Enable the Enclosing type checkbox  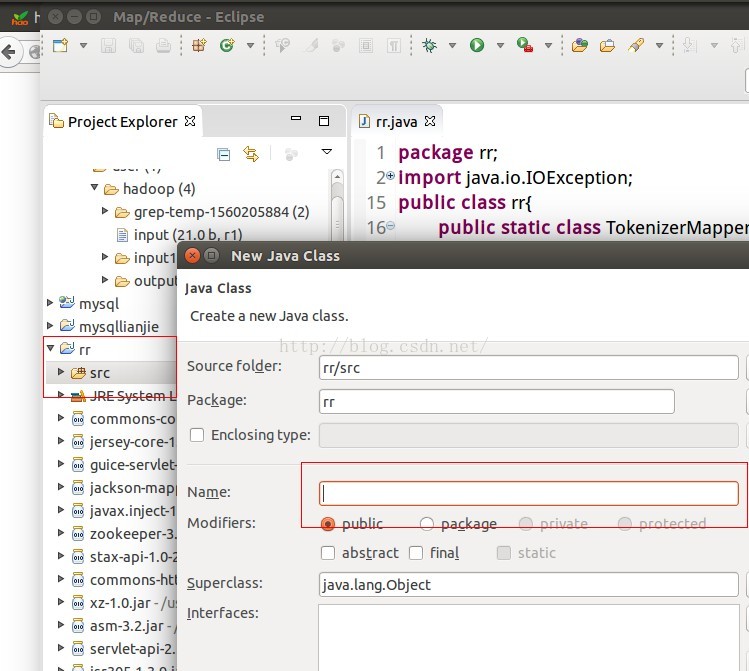pos(197,435)
